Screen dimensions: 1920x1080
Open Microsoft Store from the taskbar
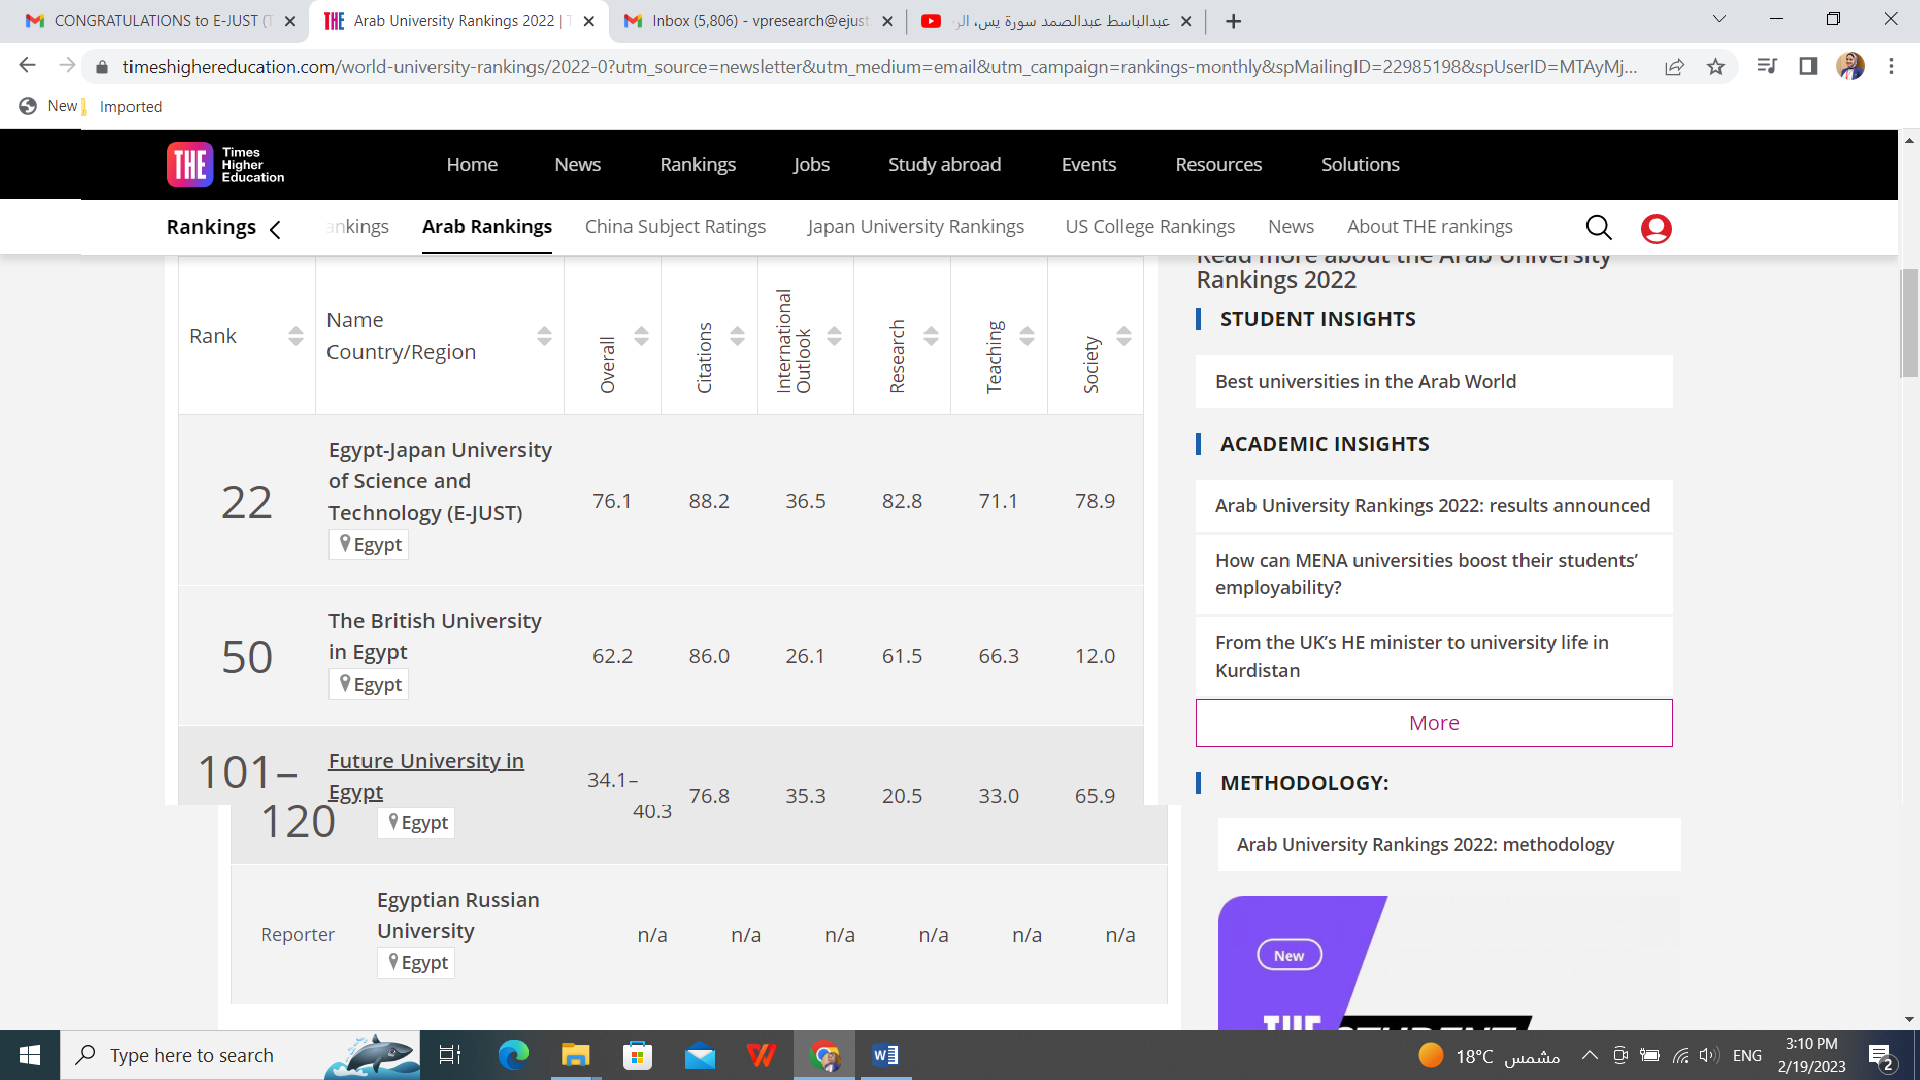point(637,1055)
